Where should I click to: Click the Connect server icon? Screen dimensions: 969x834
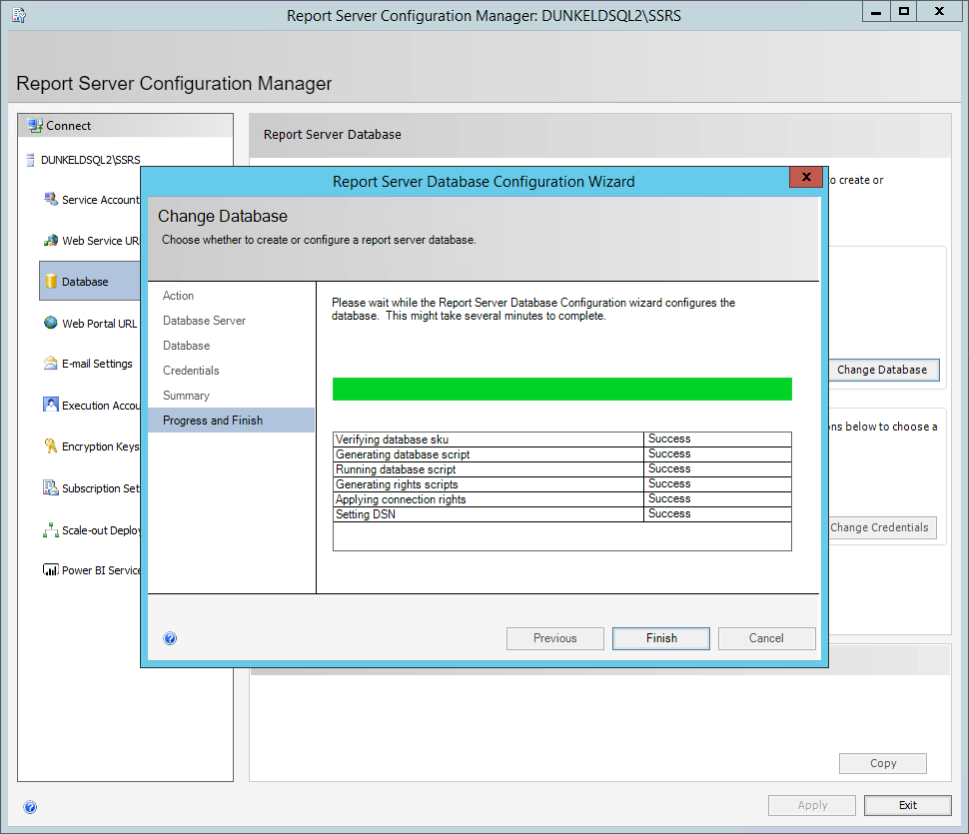(35, 126)
